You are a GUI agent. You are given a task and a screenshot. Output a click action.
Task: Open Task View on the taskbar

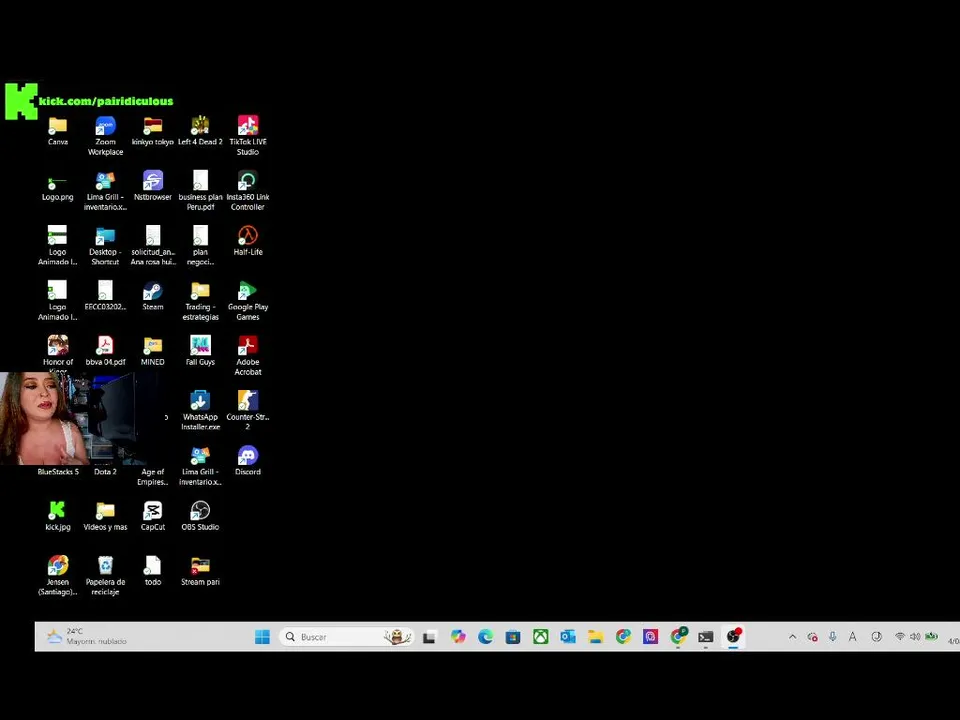pos(429,637)
